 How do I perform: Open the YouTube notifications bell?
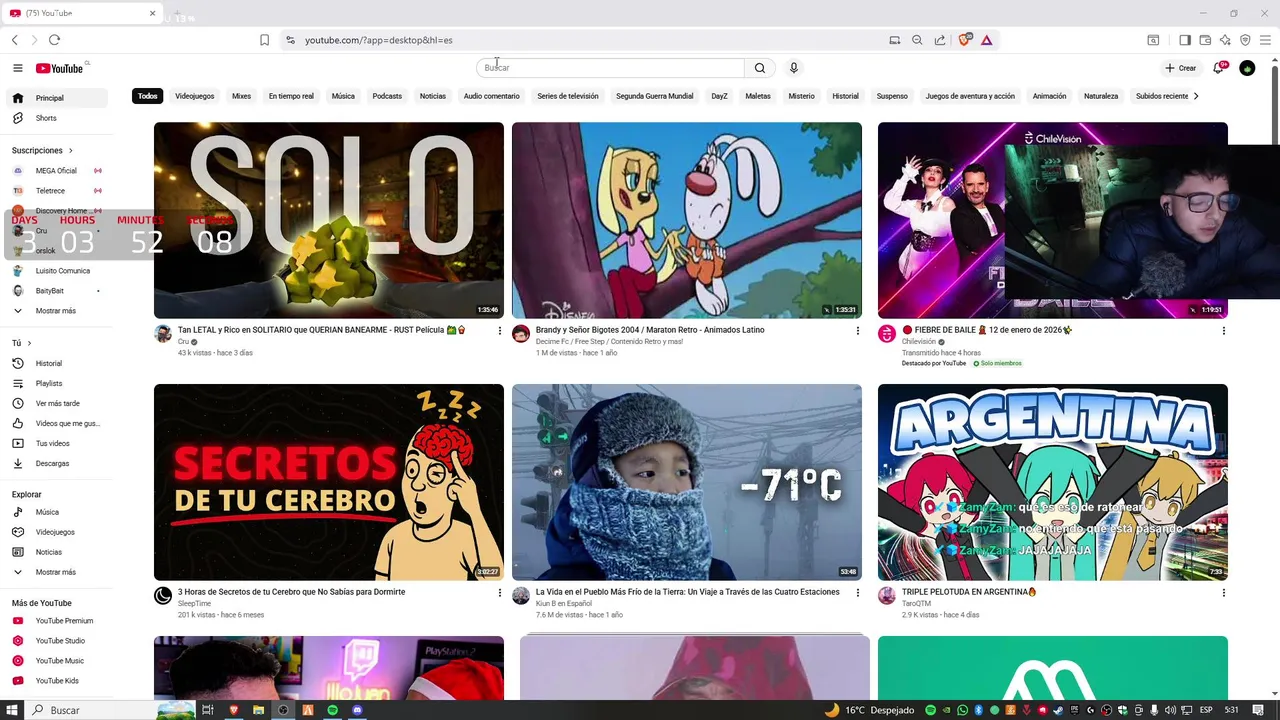1219,68
